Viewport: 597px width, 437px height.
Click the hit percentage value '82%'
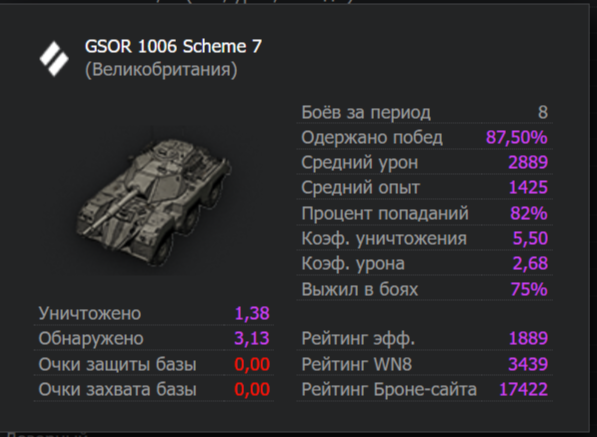coord(529,213)
